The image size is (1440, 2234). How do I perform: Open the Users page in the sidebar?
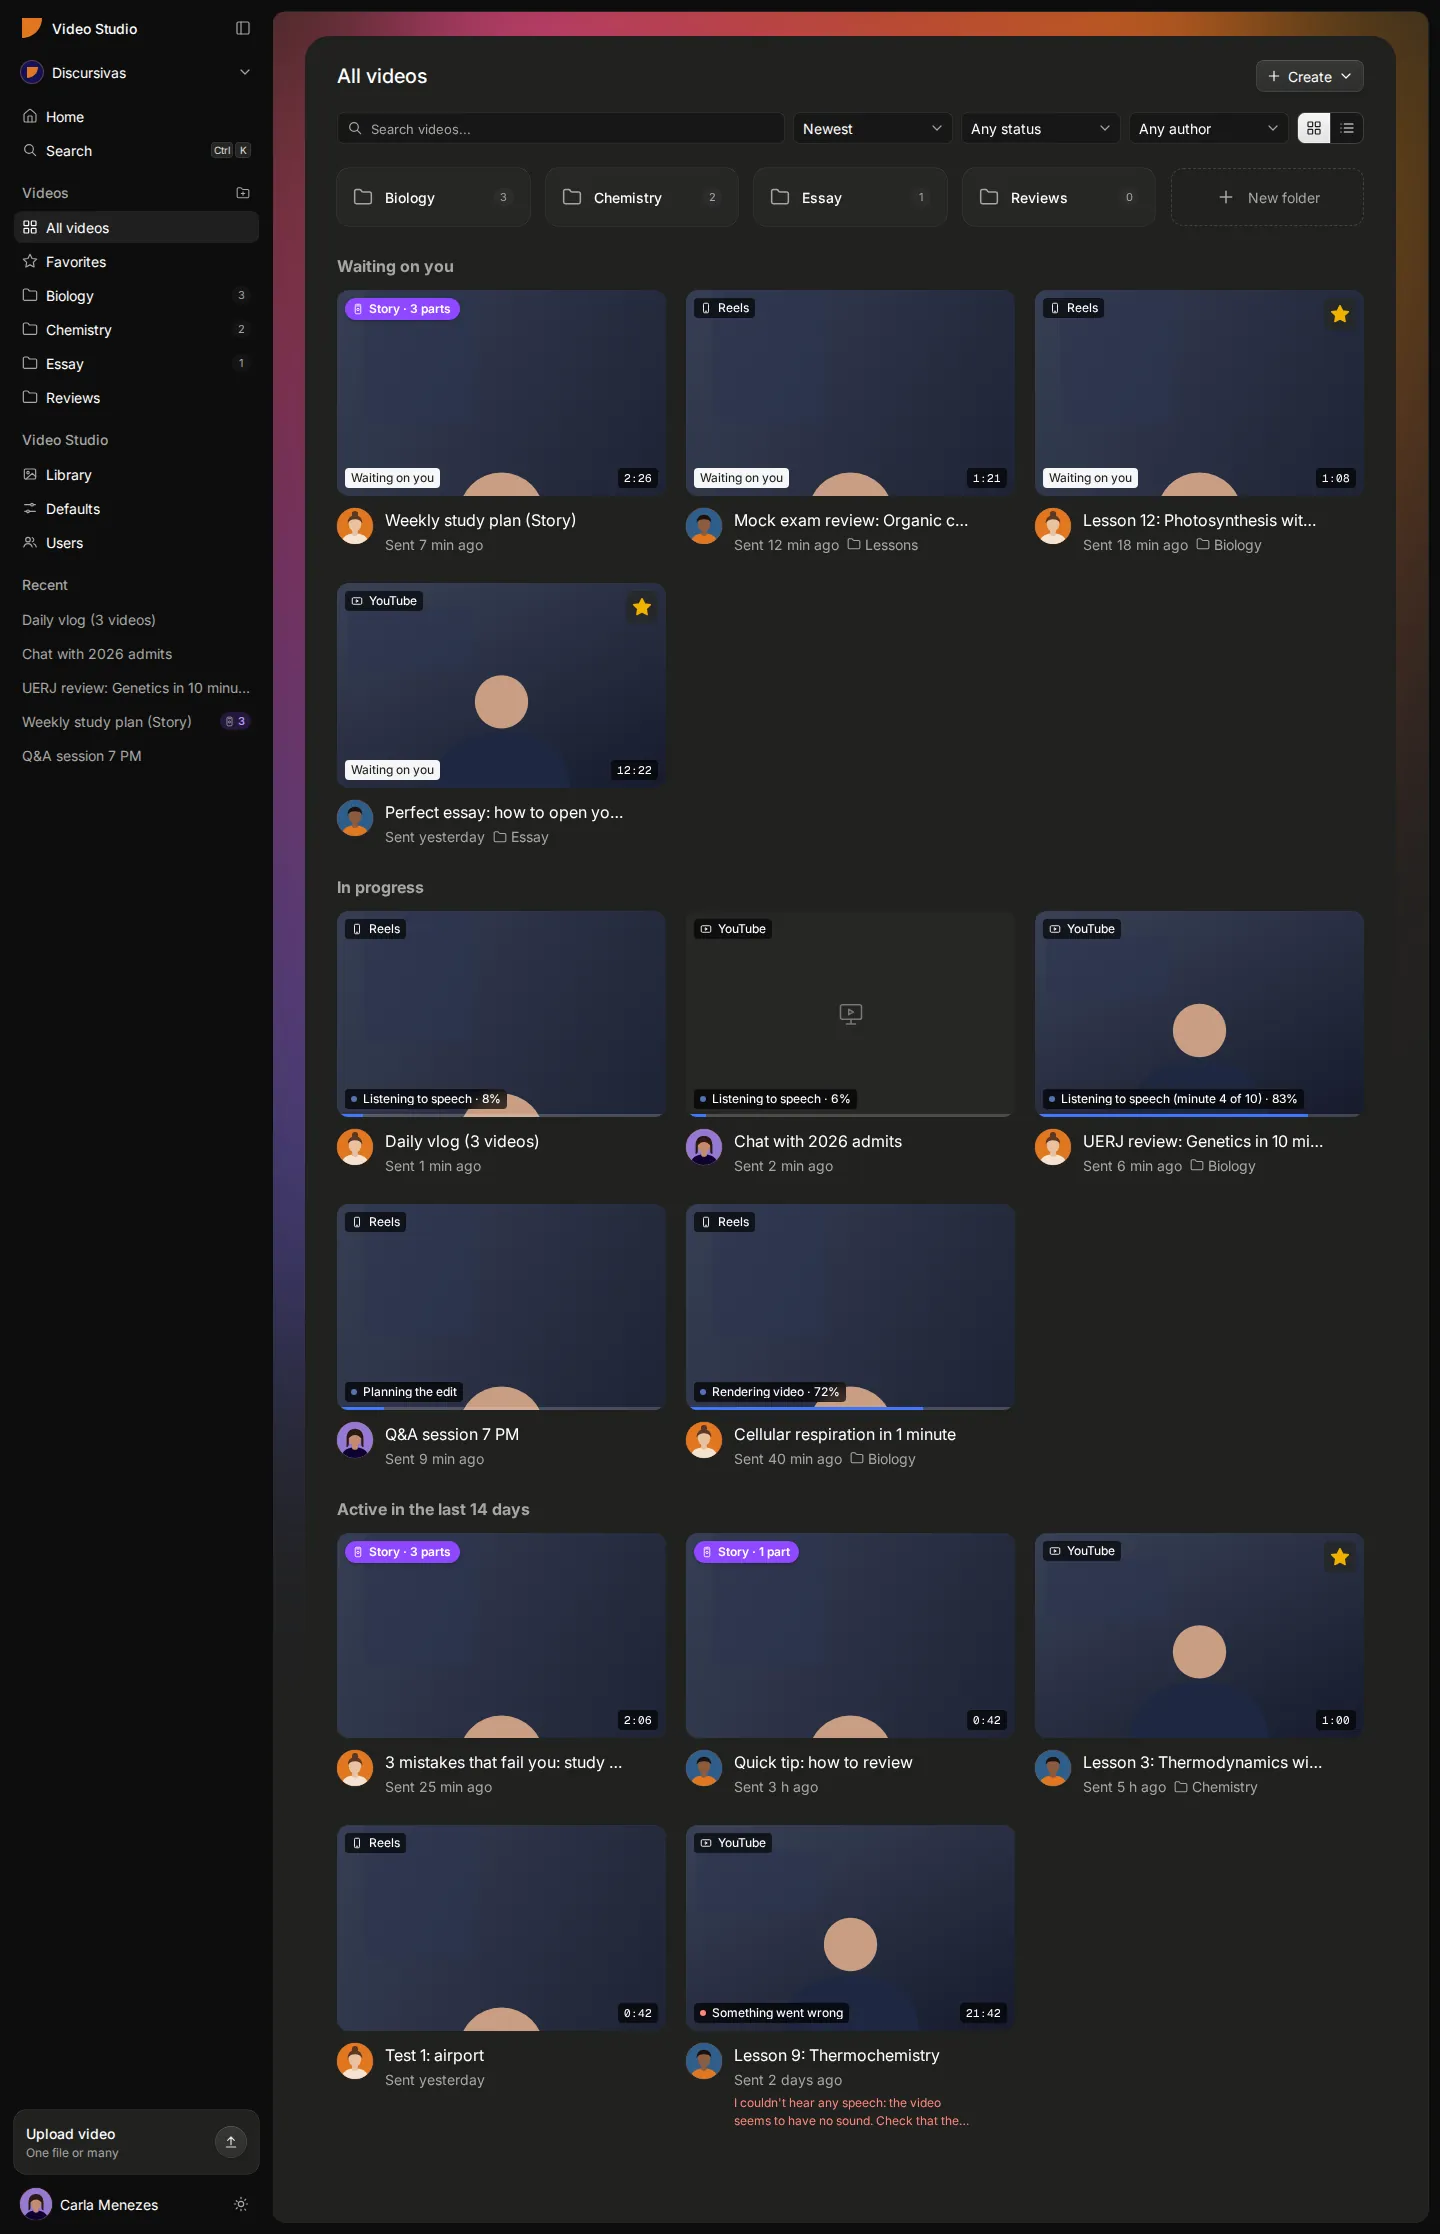point(136,542)
